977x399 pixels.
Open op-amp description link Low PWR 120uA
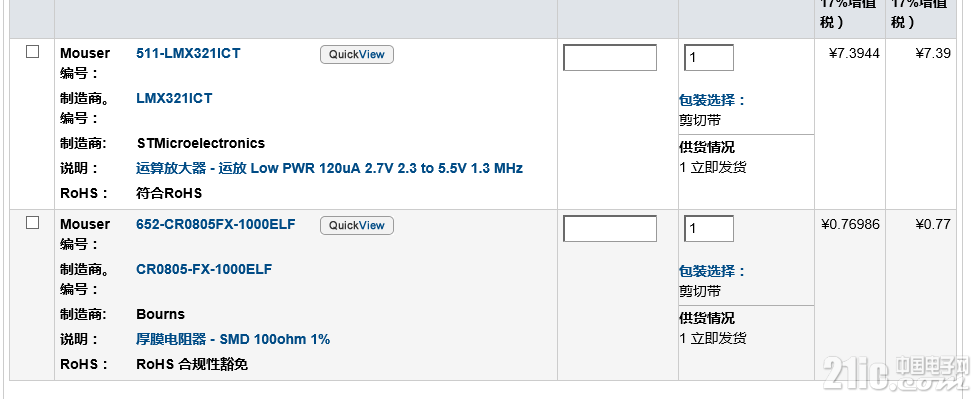pyautogui.click(x=329, y=168)
